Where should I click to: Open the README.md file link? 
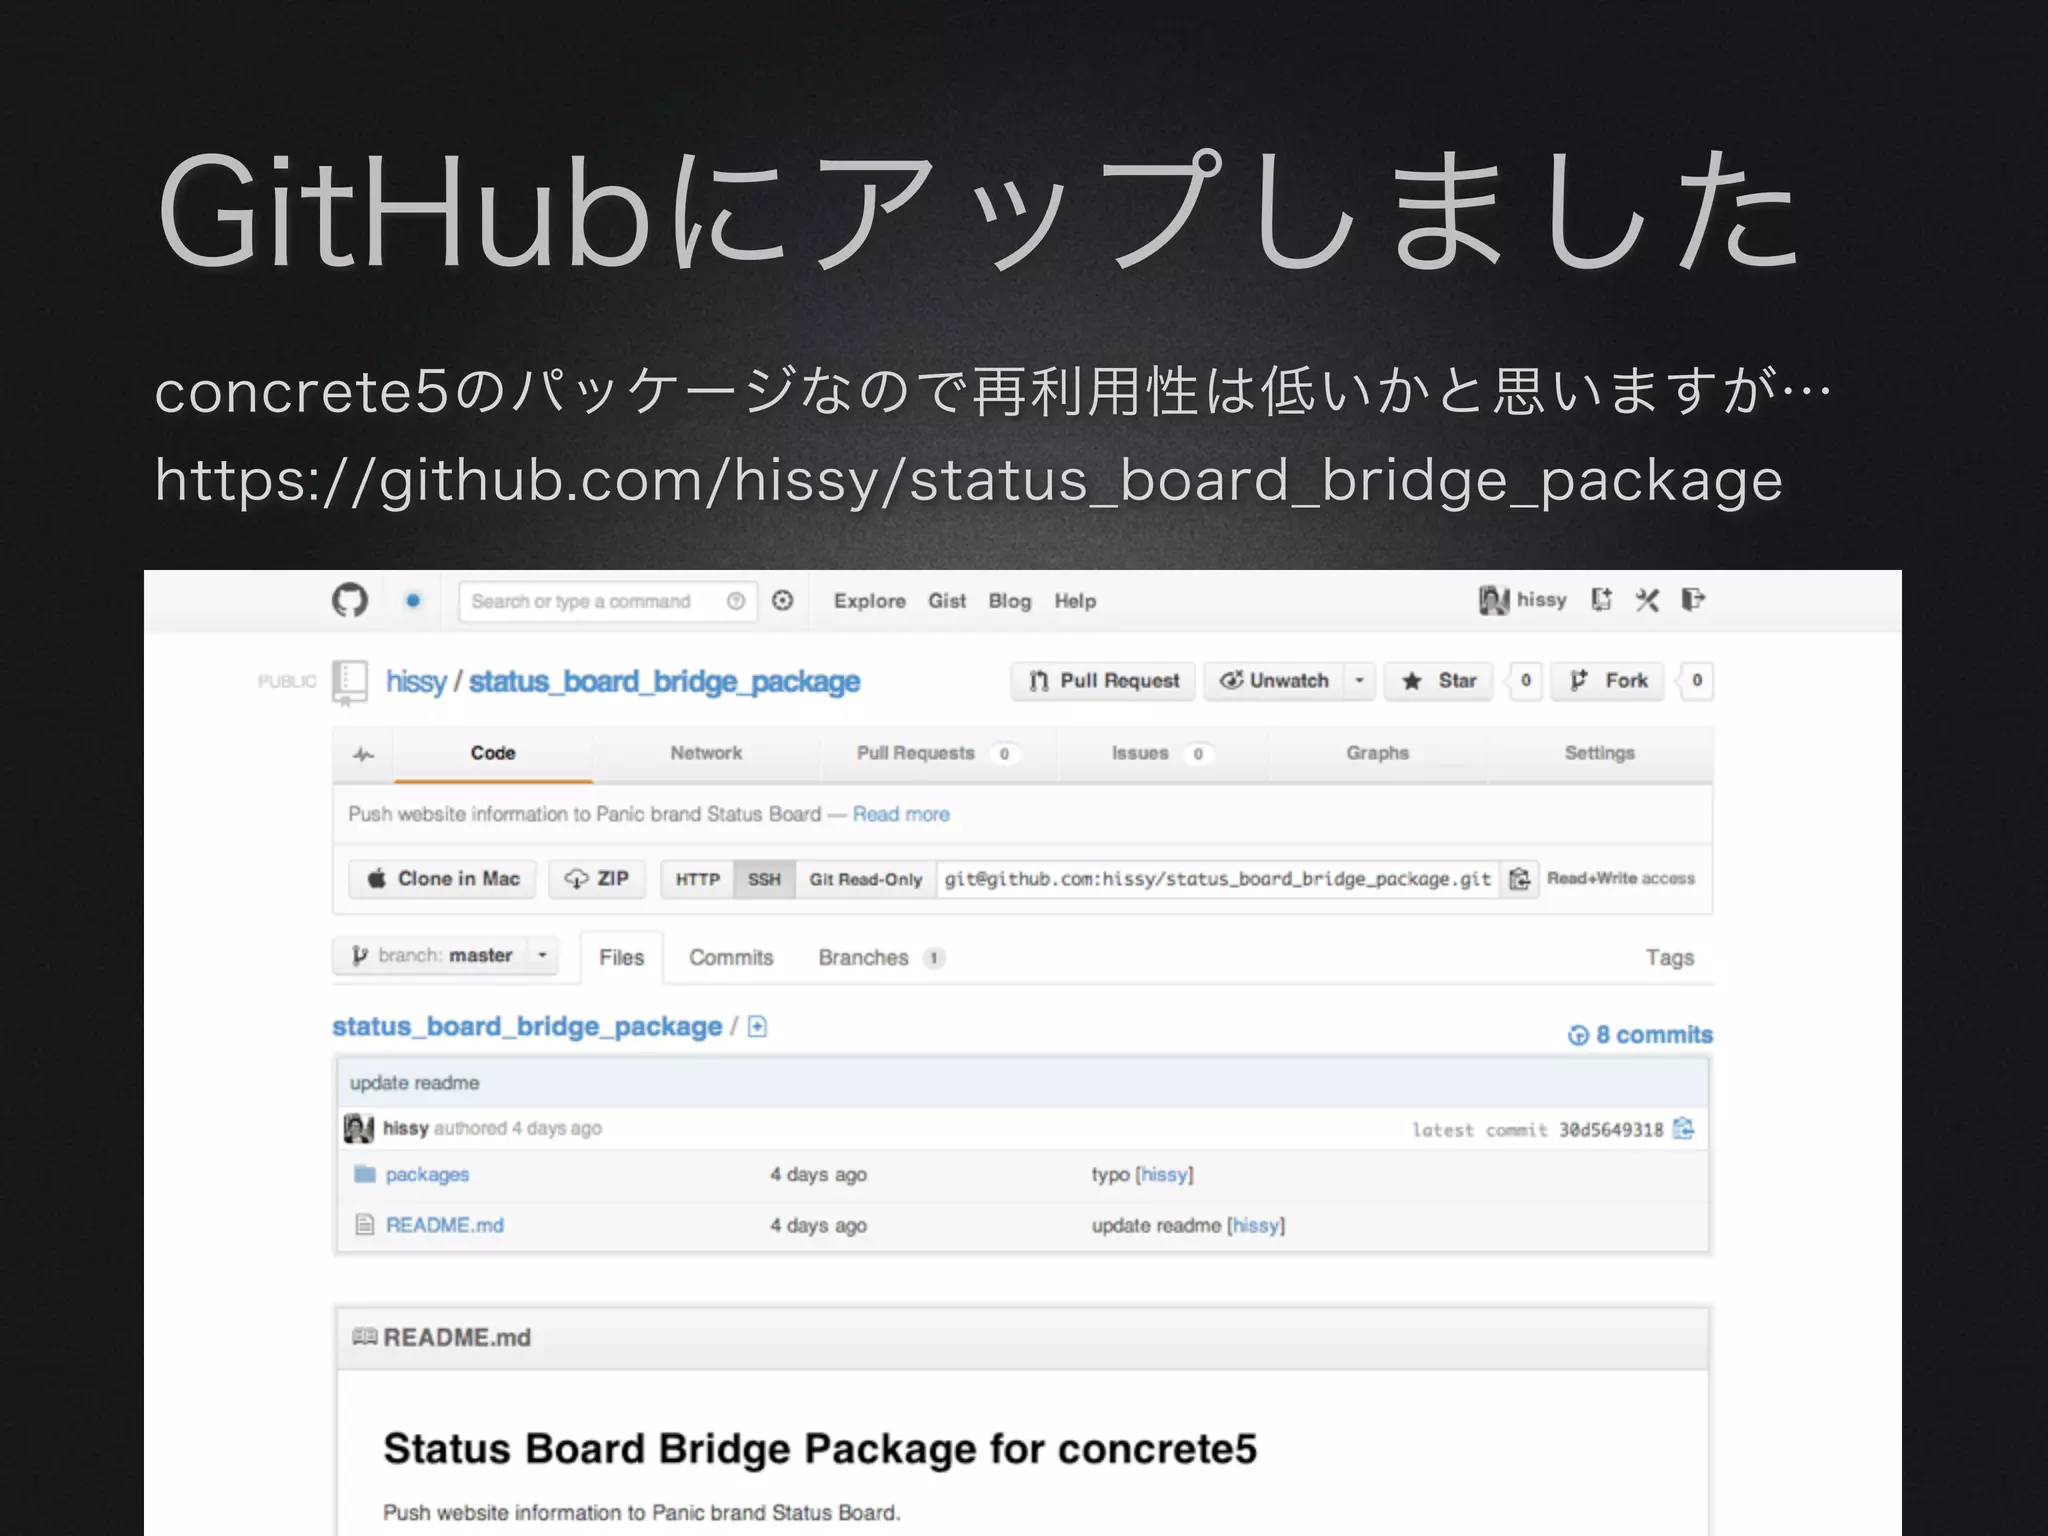(x=445, y=1225)
